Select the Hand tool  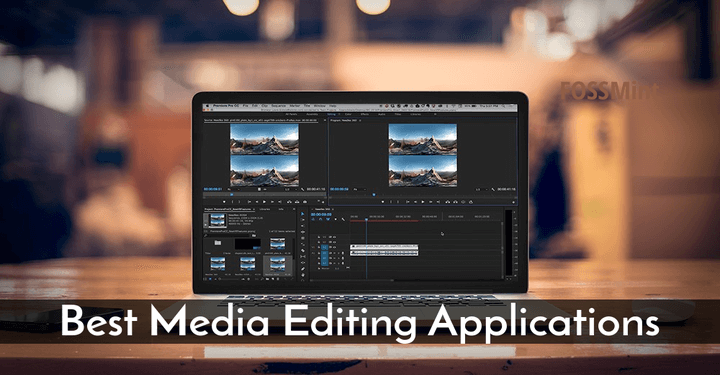[x=303, y=275]
